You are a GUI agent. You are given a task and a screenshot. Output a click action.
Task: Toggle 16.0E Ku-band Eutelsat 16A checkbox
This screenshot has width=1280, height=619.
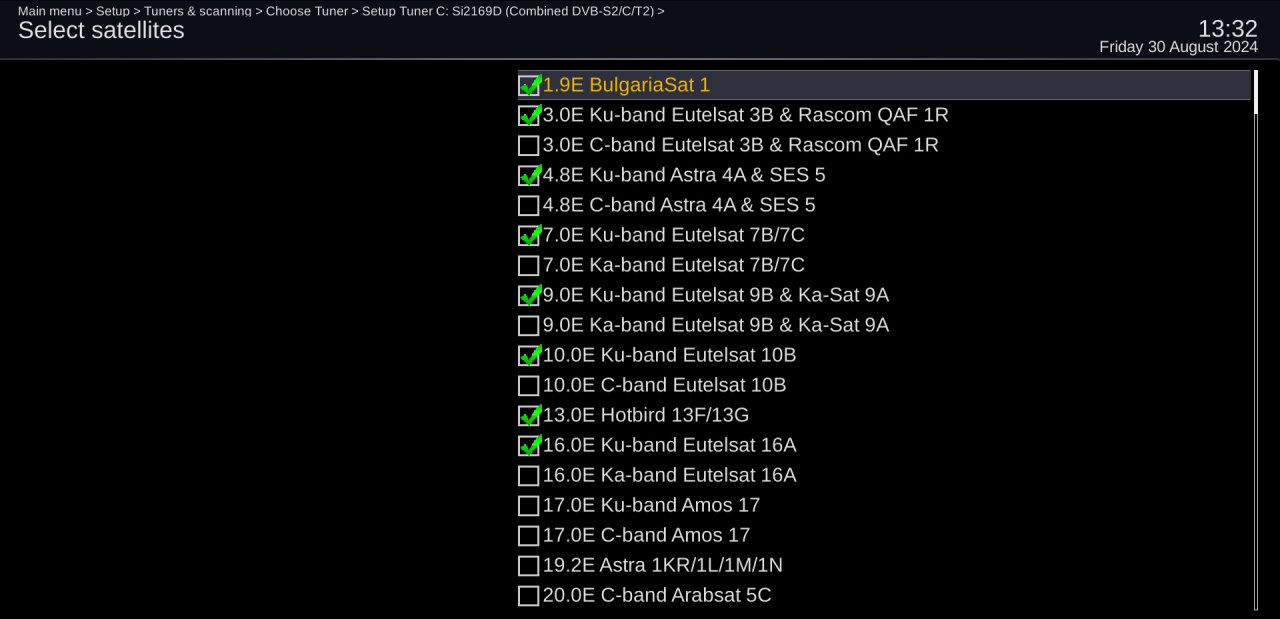[x=529, y=446]
